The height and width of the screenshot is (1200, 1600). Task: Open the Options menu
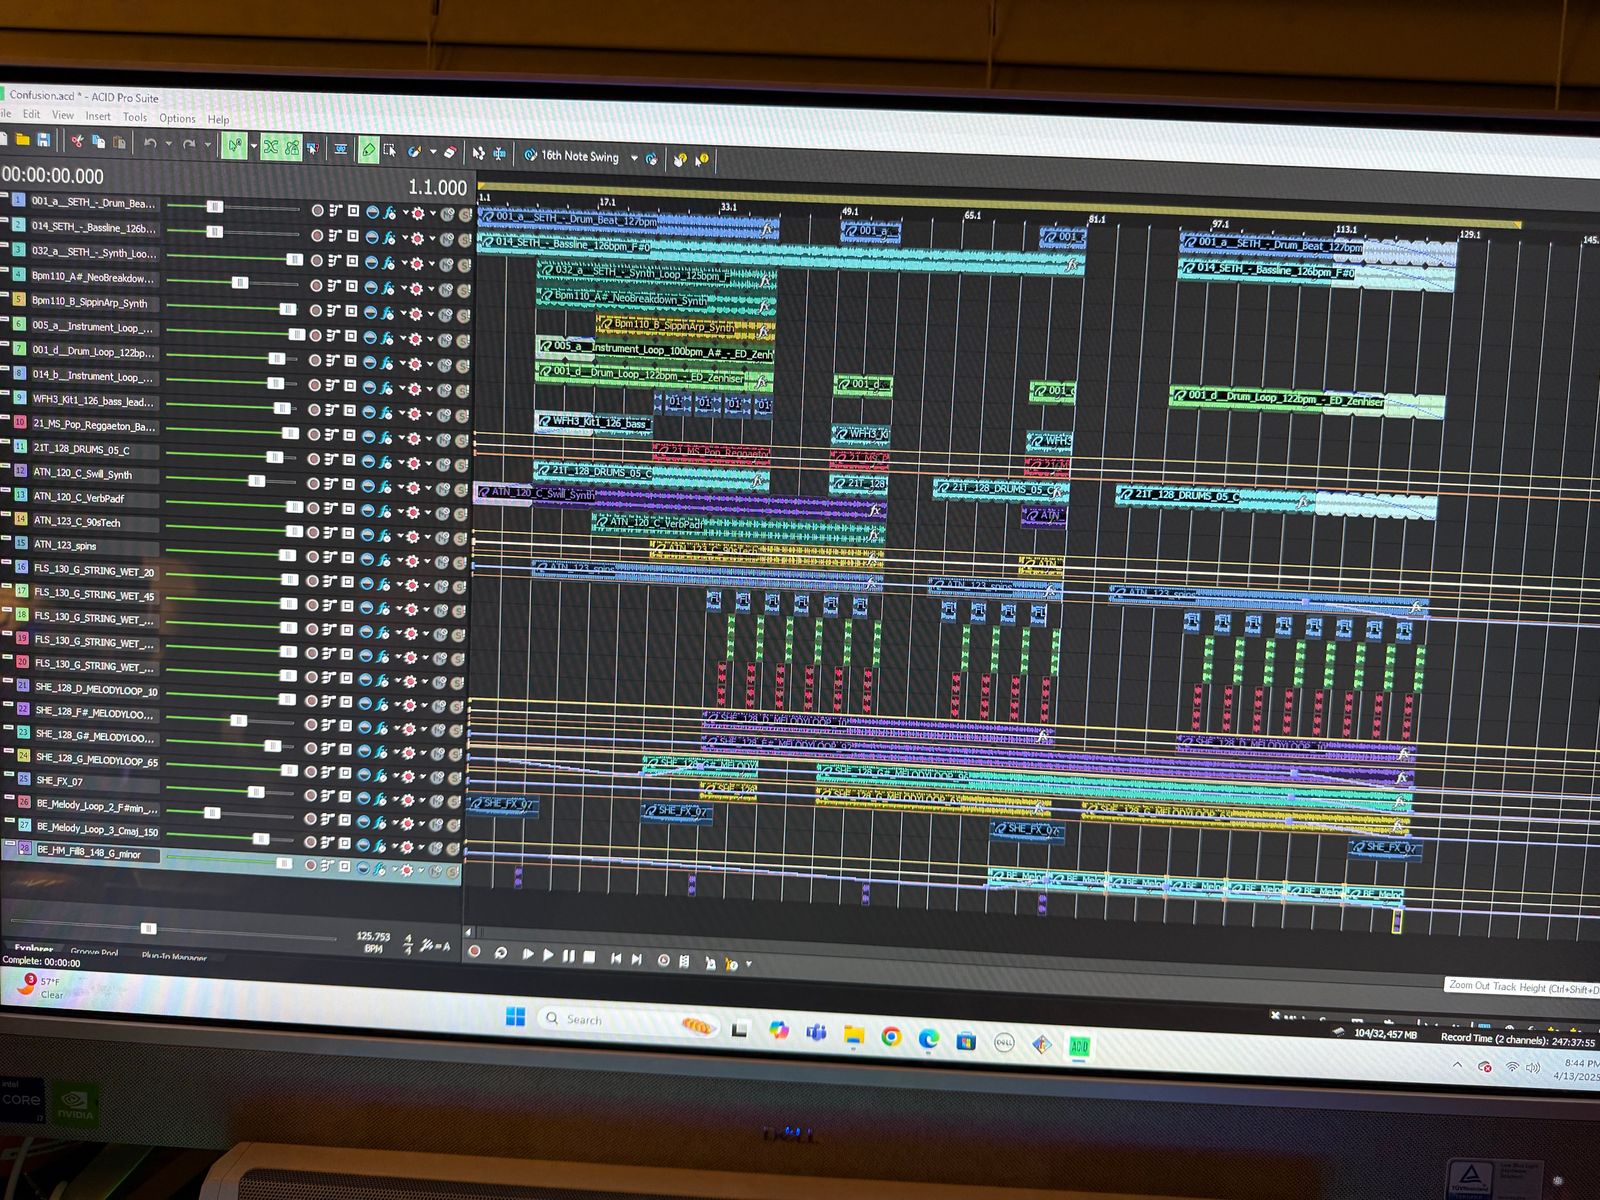tap(177, 118)
